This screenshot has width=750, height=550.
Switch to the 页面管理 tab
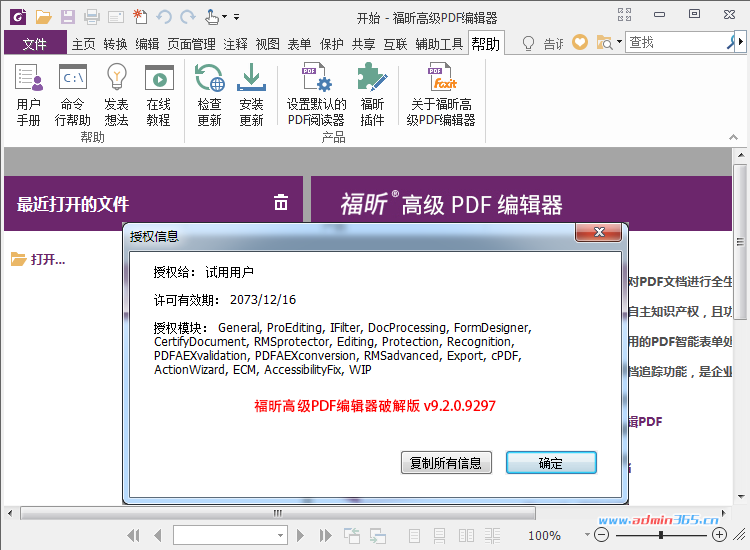[x=191, y=44]
